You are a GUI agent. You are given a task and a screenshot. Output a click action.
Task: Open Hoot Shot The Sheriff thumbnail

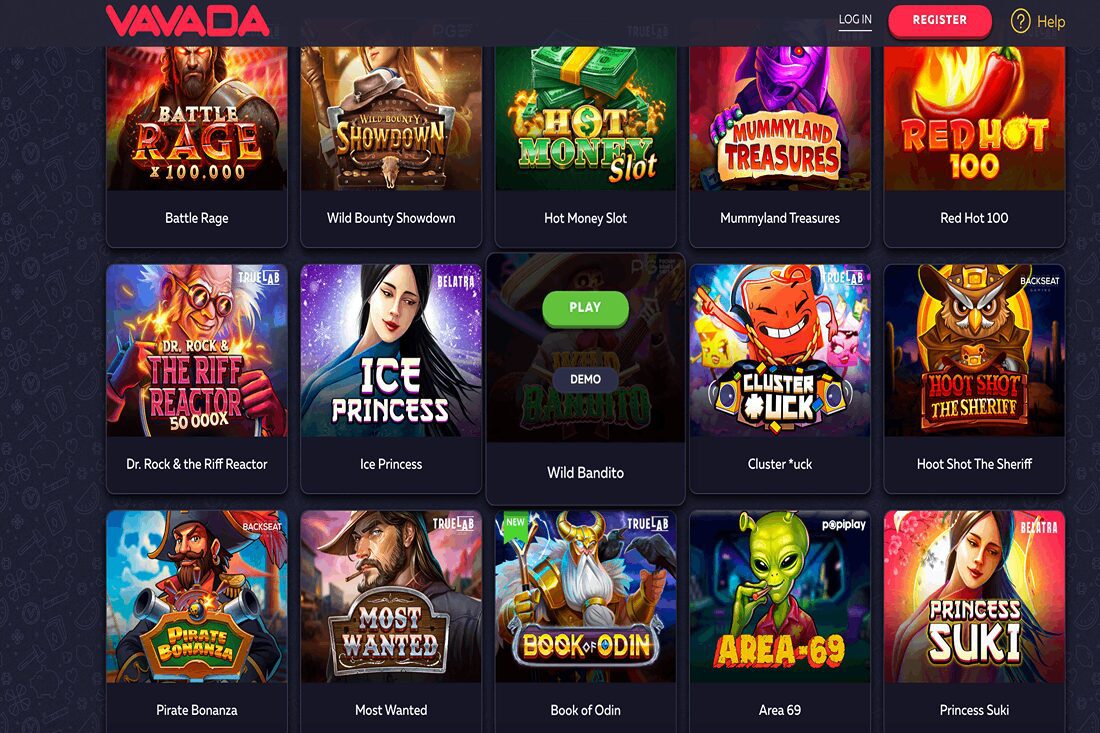pyautogui.click(x=974, y=350)
